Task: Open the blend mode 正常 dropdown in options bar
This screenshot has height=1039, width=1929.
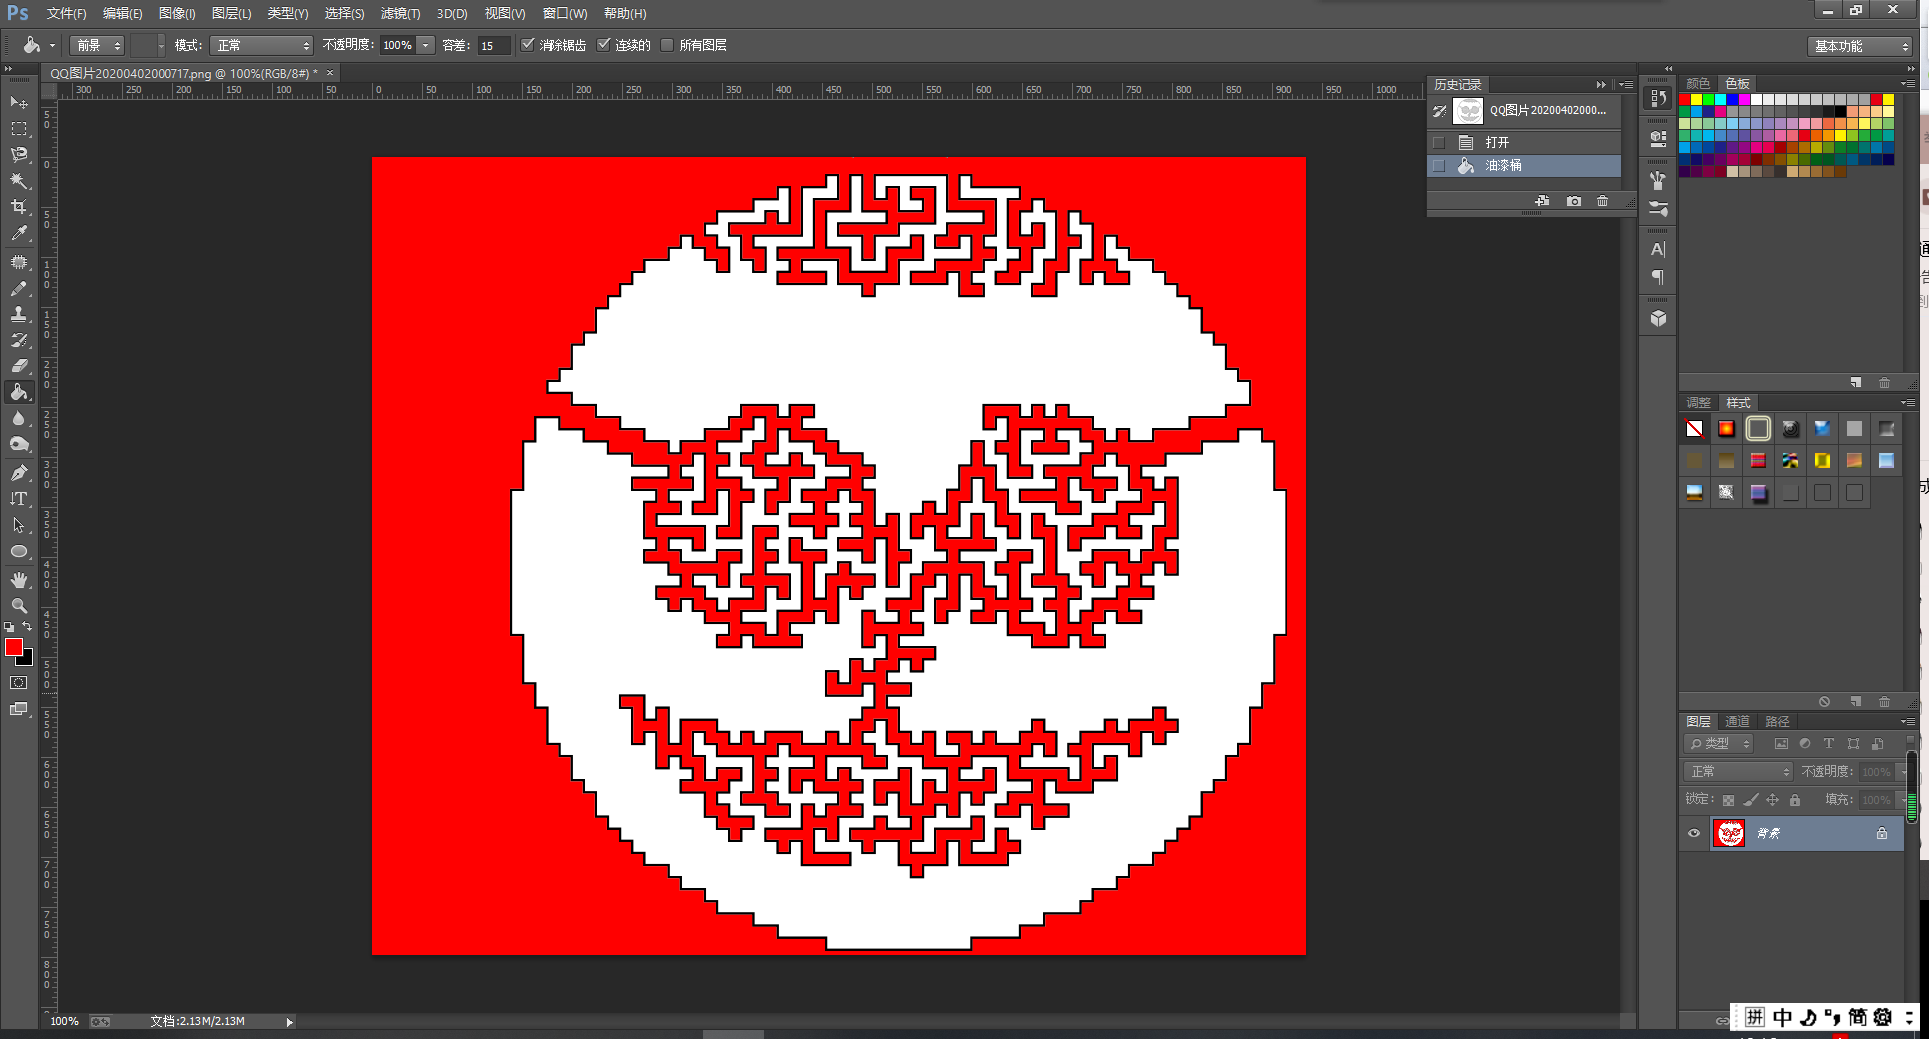Action: 262,45
